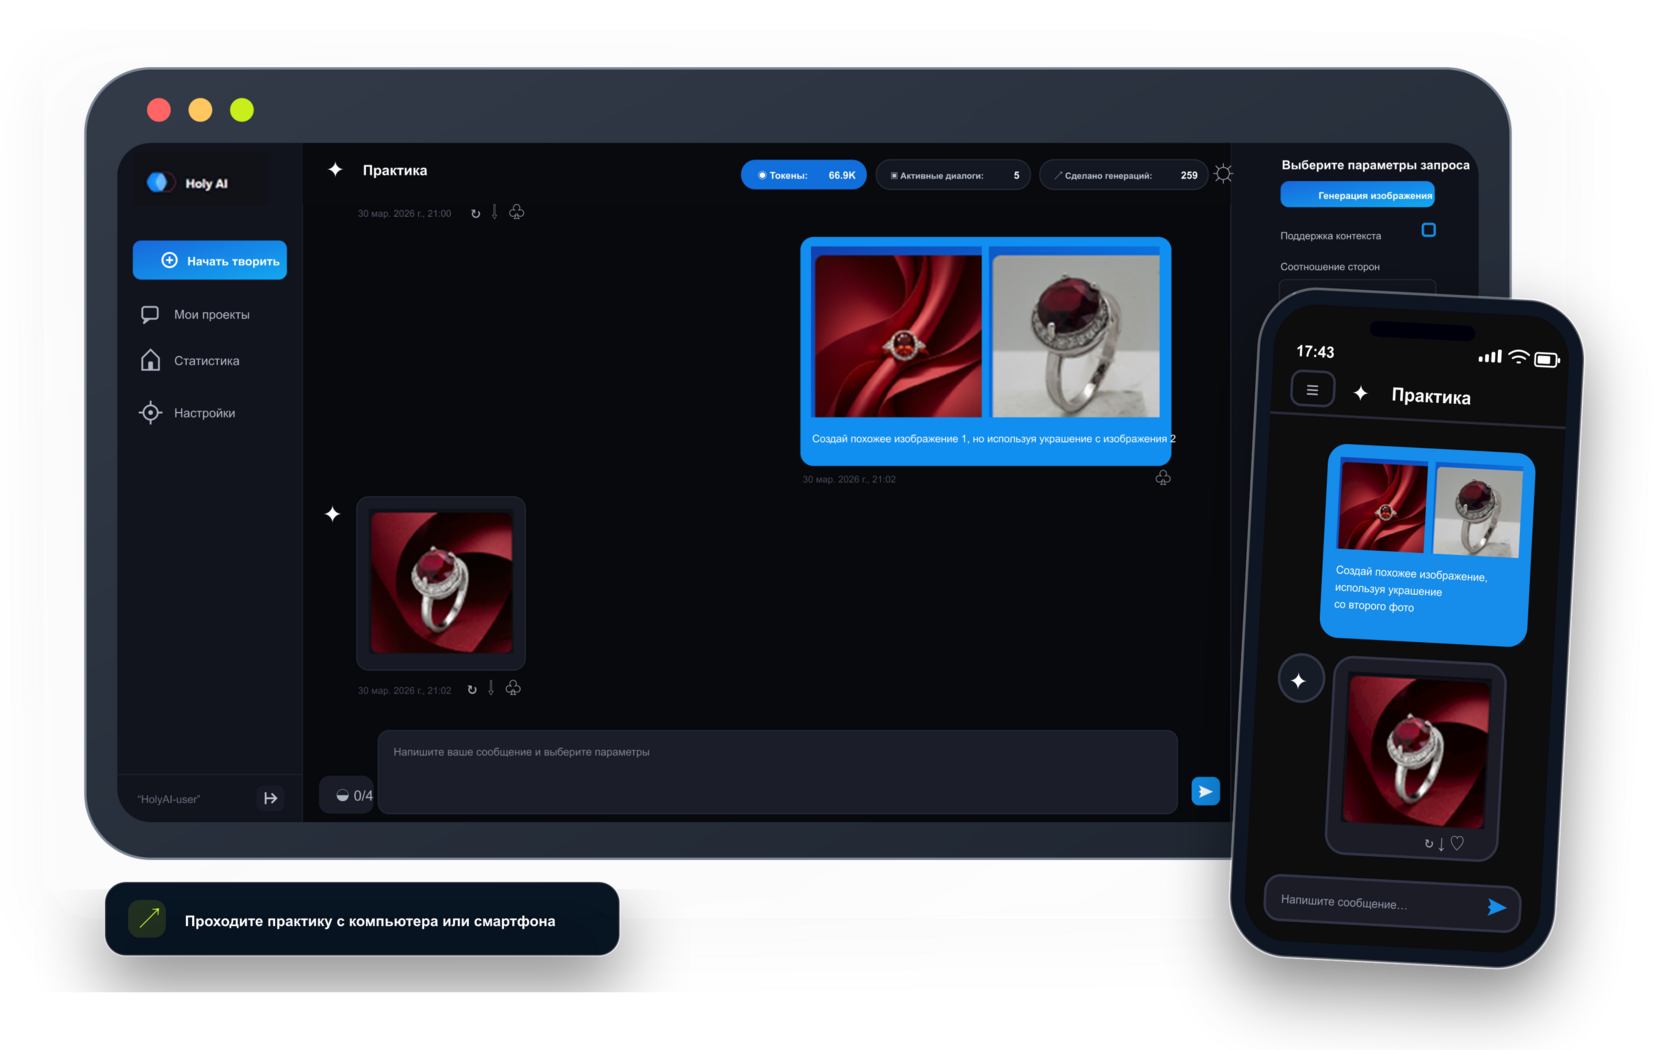This screenshot has width=1680, height=1050.
Task: Click the 'Проходите практику с компьютера или смартфона' banner
Action: [x=362, y=919]
